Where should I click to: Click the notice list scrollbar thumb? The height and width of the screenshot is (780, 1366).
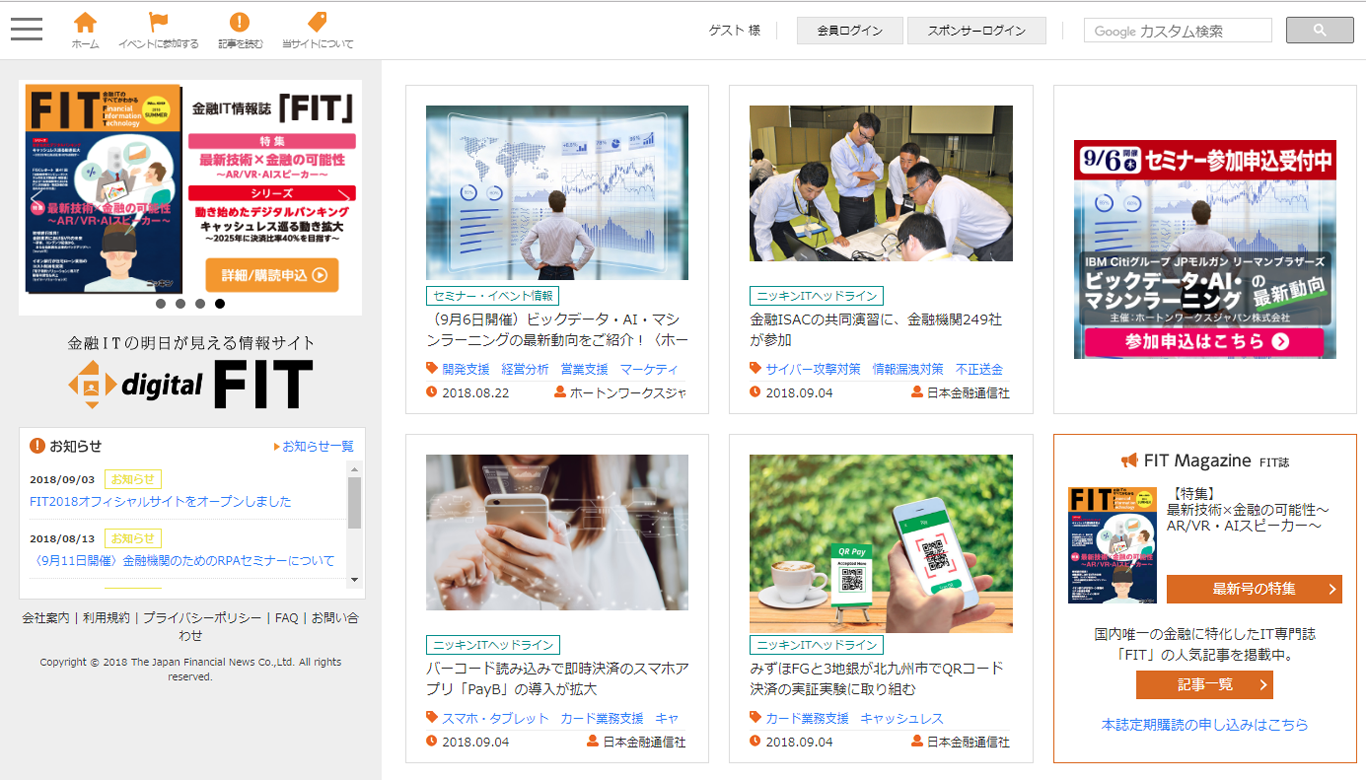(354, 502)
